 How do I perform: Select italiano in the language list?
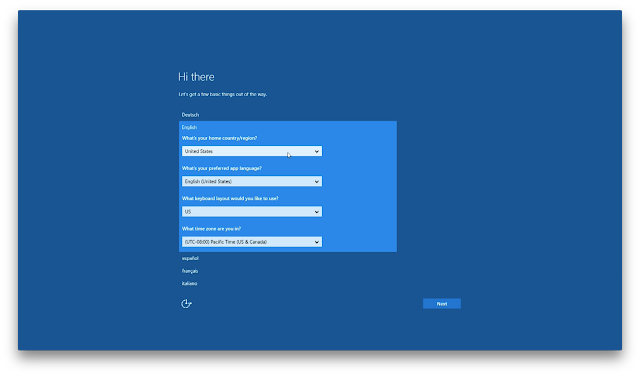point(189,283)
